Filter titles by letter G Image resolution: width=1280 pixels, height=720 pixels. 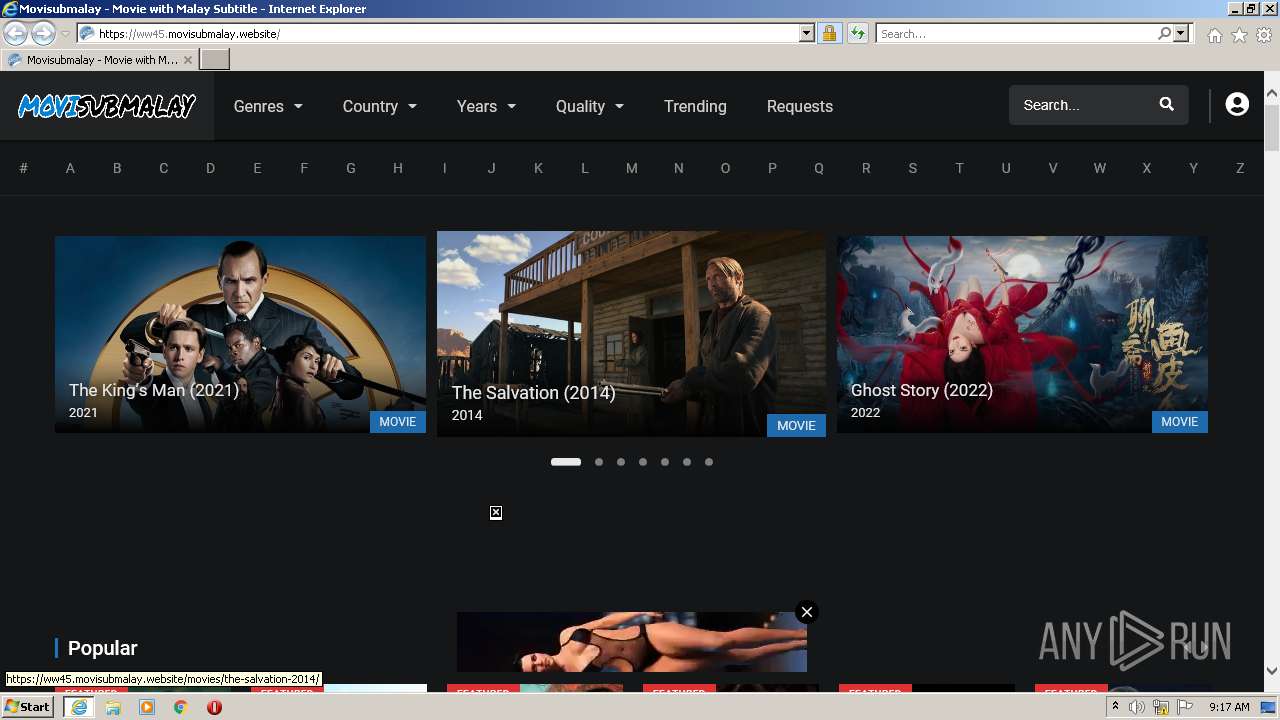click(x=351, y=168)
